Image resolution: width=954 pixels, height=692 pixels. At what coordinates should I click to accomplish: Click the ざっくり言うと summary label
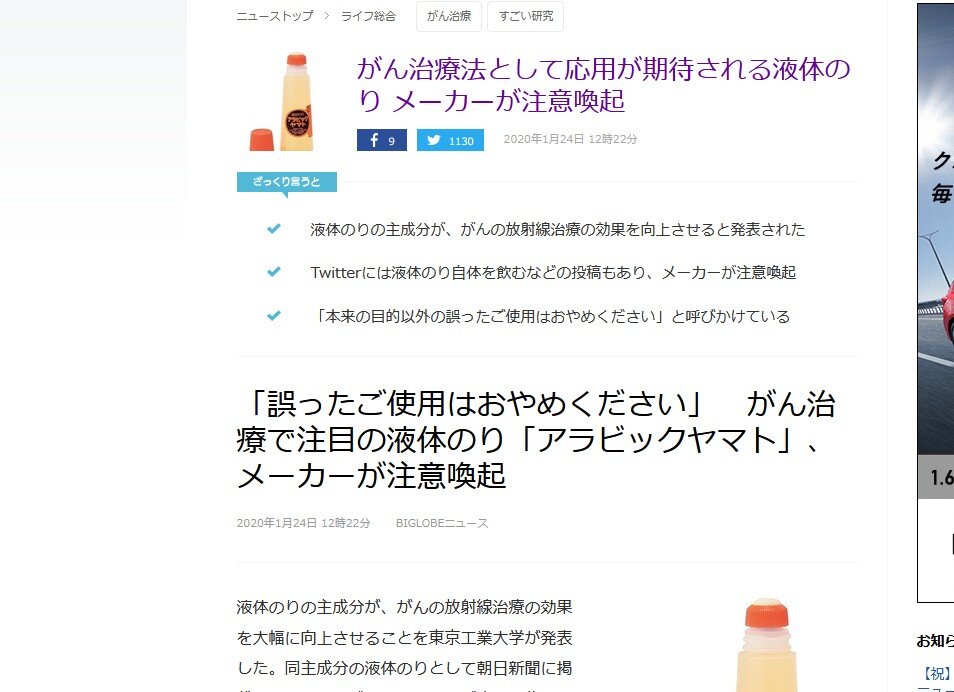coord(287,182)
